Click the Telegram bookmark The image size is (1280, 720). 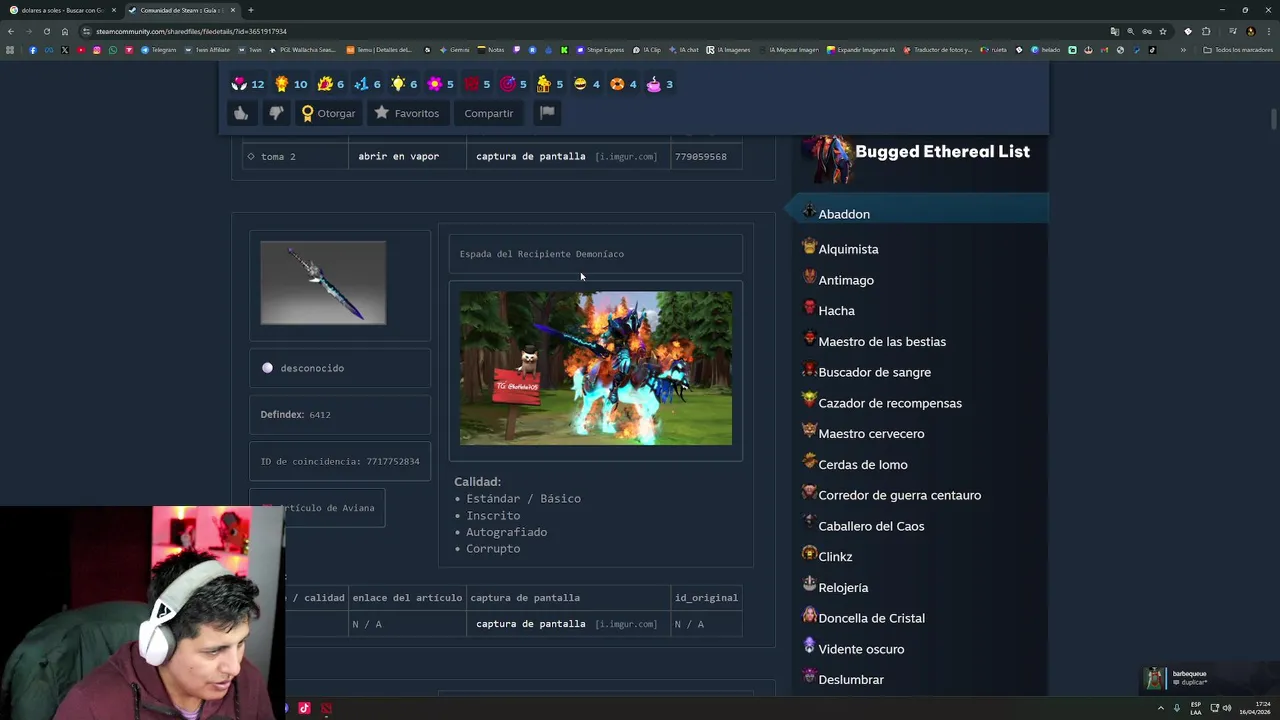pos(159,50)
